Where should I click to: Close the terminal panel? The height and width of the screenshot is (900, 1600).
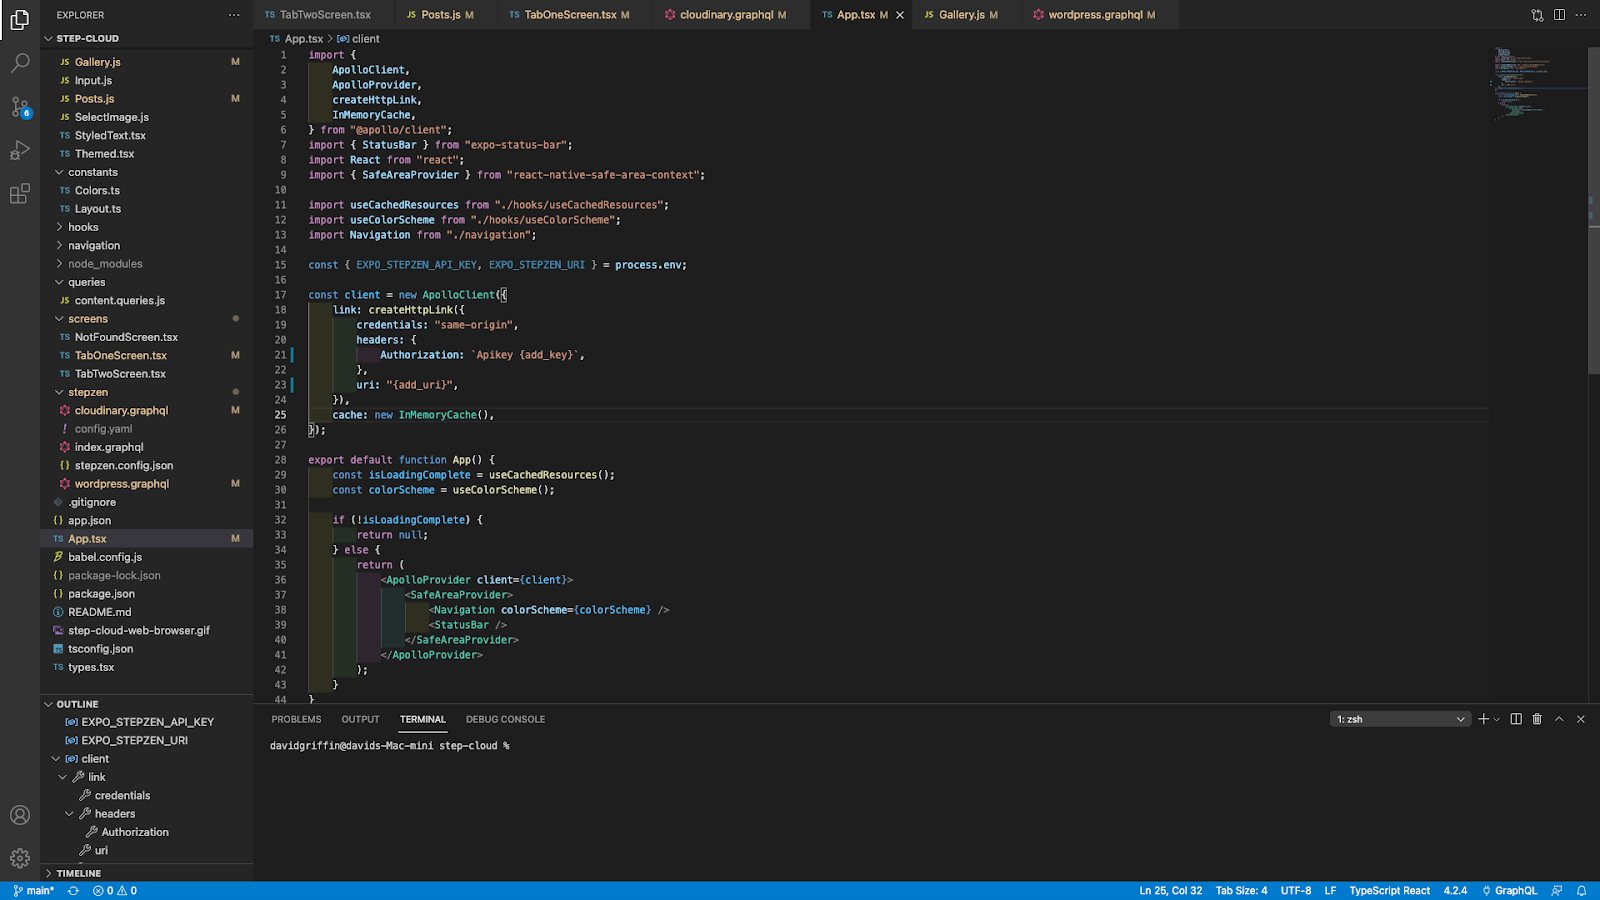(1581, 719)
